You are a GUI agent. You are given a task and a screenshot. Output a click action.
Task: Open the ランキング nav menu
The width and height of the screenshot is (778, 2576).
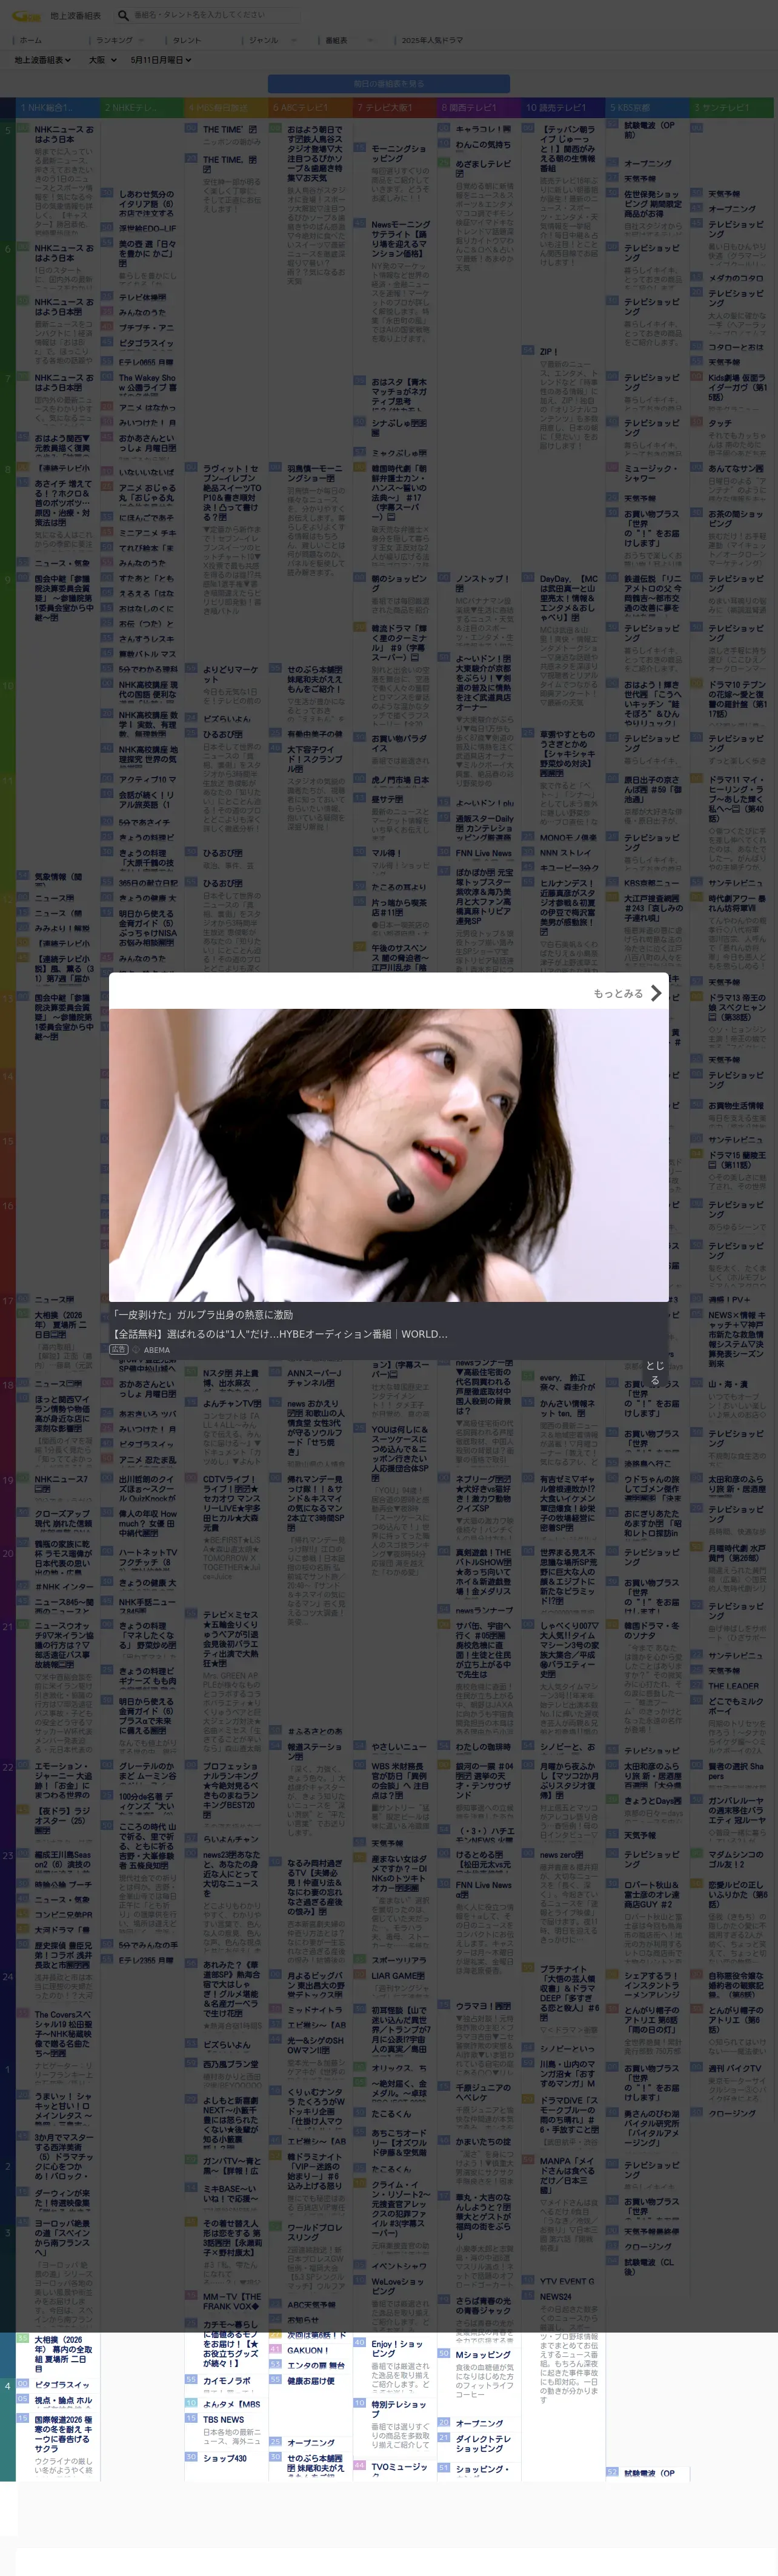[114, 41]
